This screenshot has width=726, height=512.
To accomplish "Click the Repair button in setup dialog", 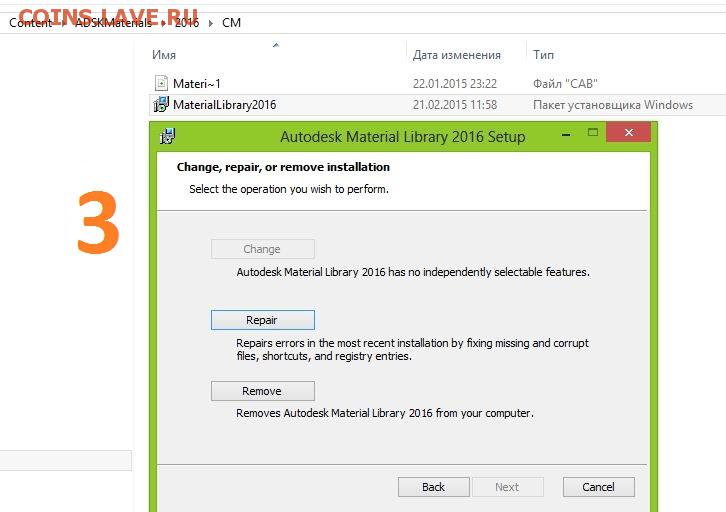I will [263, 320].
